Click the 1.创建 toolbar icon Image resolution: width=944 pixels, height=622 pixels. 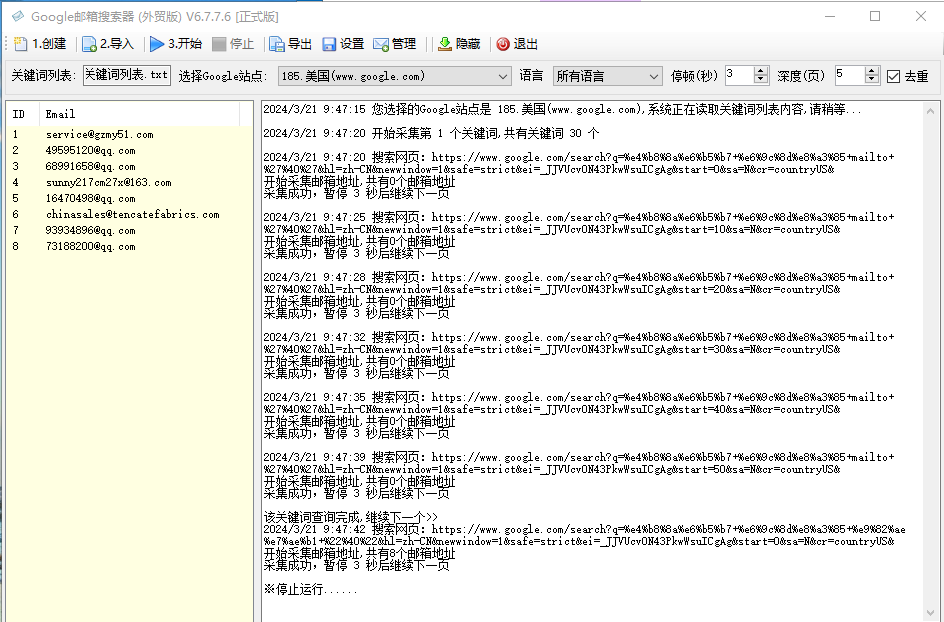(x=20, y=44)
